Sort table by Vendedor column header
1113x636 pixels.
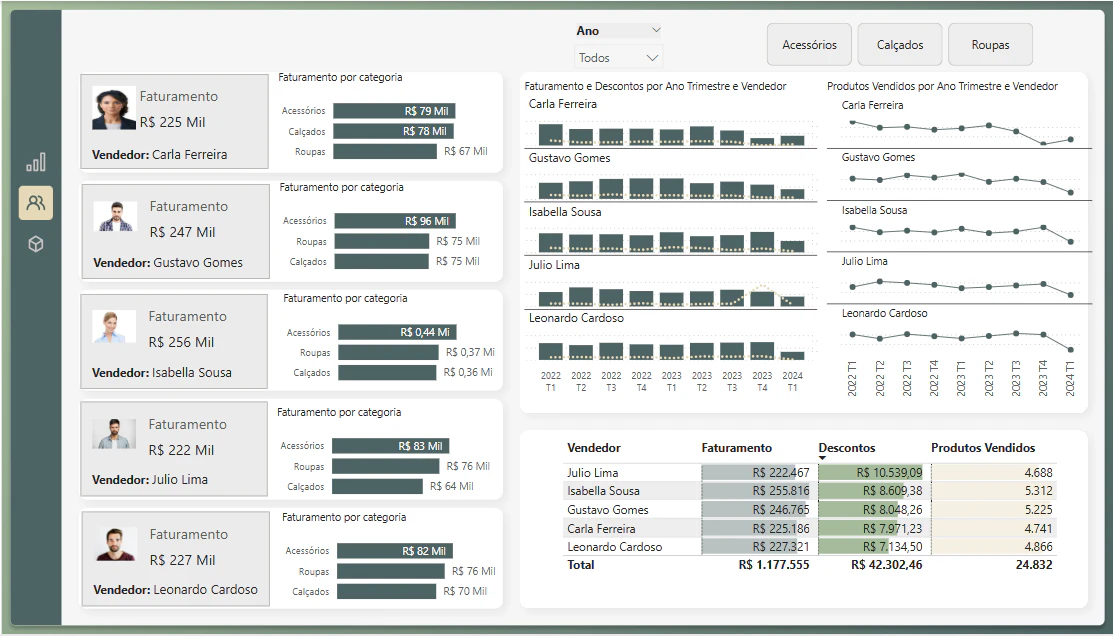pyautogui.click(x=593, y=448)
